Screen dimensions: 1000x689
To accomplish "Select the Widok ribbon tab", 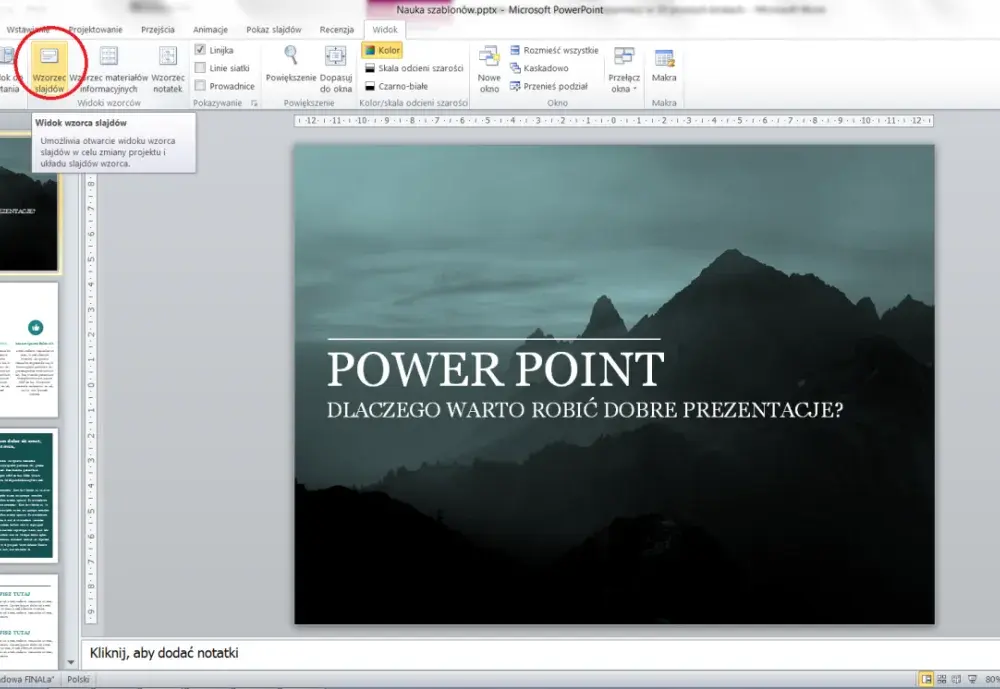I will [385, 29].
